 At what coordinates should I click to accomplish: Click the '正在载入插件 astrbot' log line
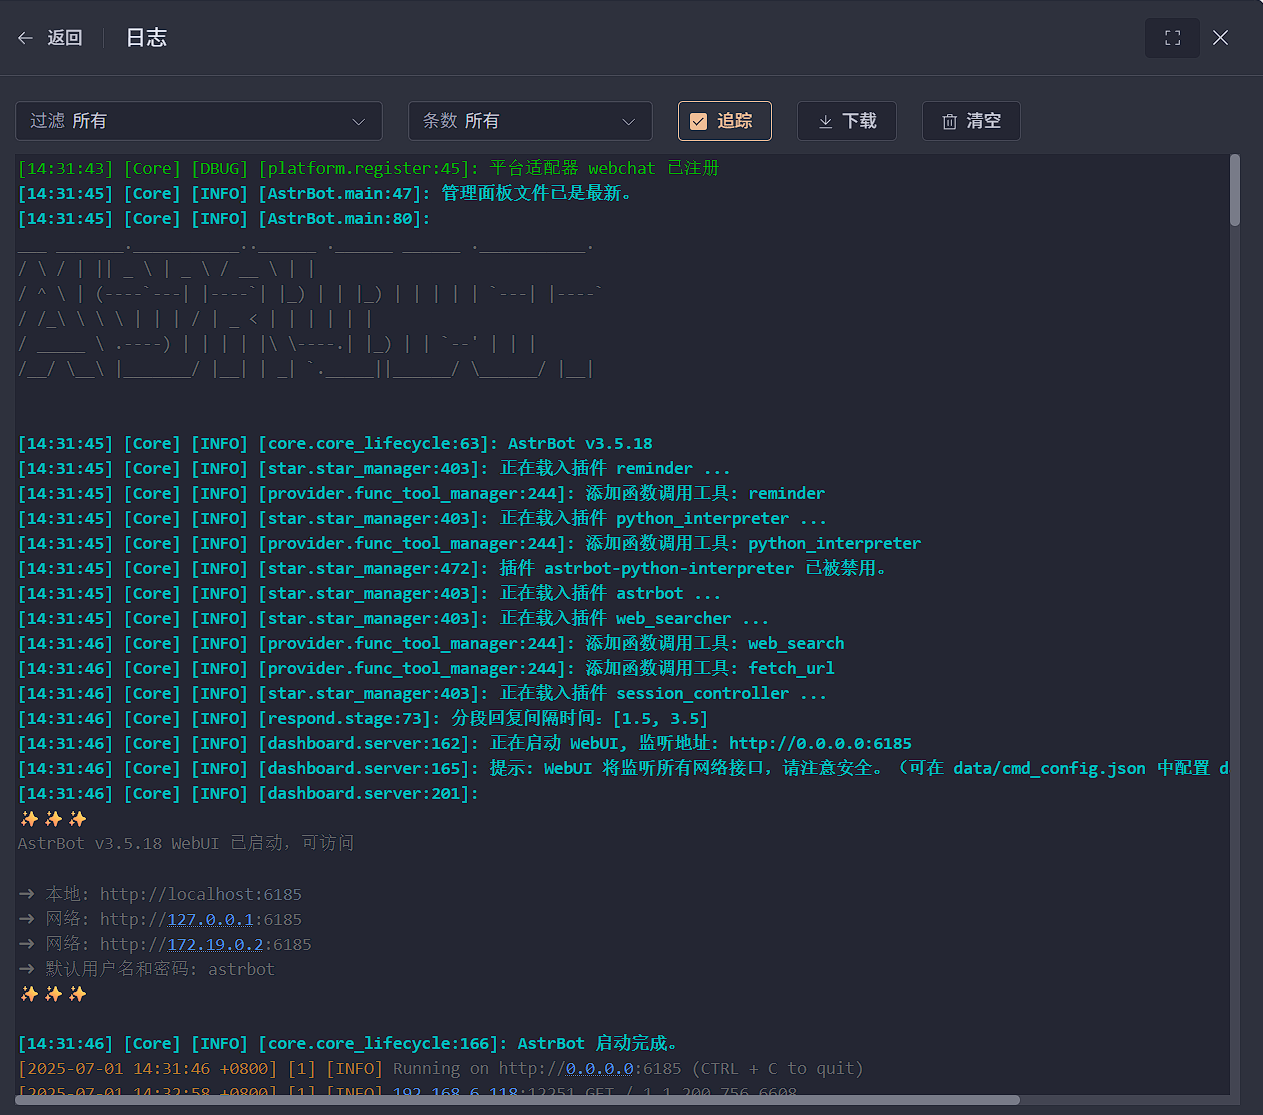click(x=370, y=594)
